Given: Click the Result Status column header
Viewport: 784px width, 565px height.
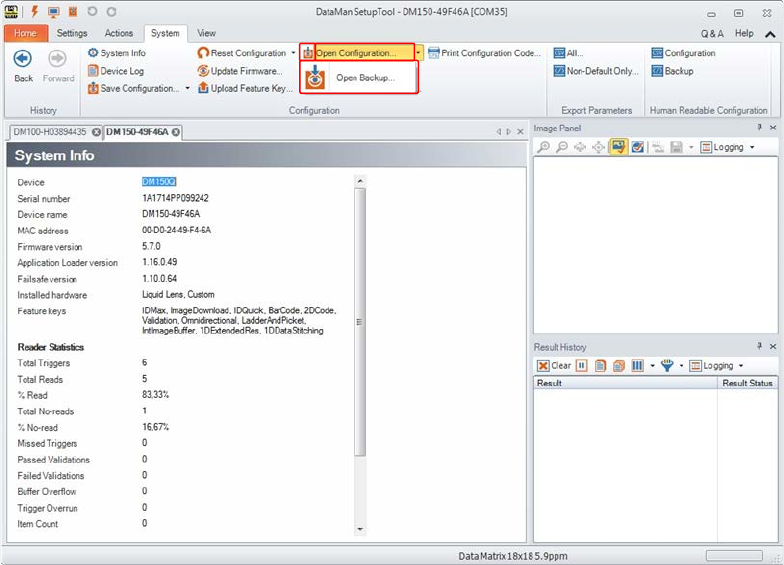Looking at the screenshot, I should coord(747,383).
